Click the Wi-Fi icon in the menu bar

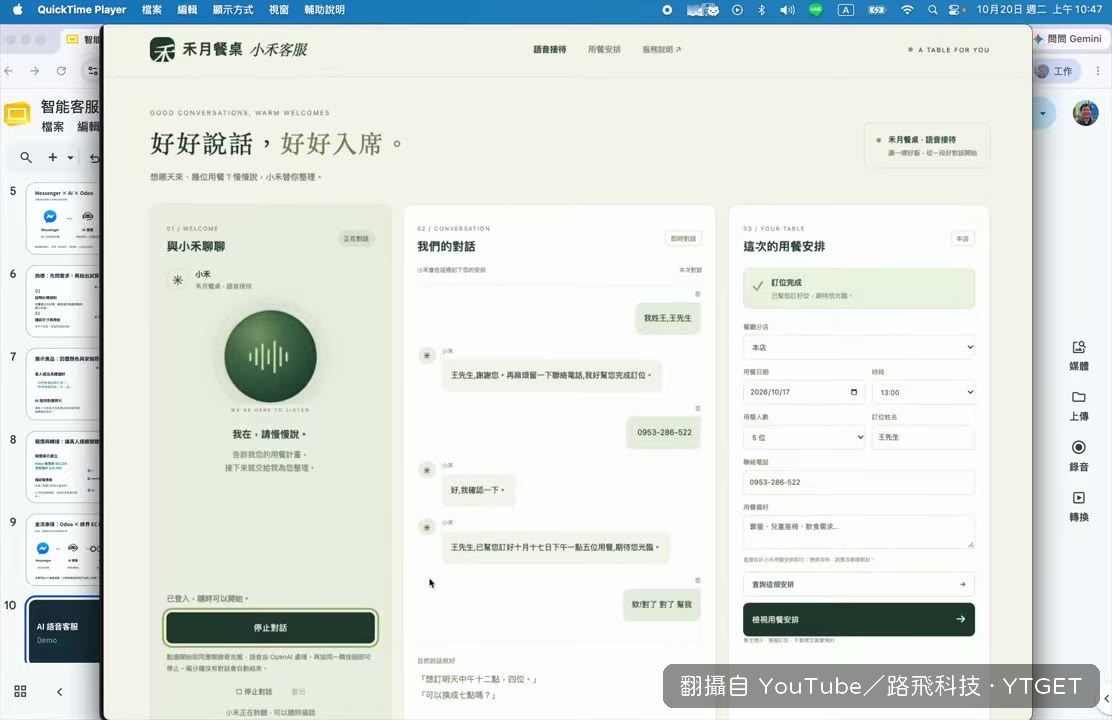(x=907, y=10)
